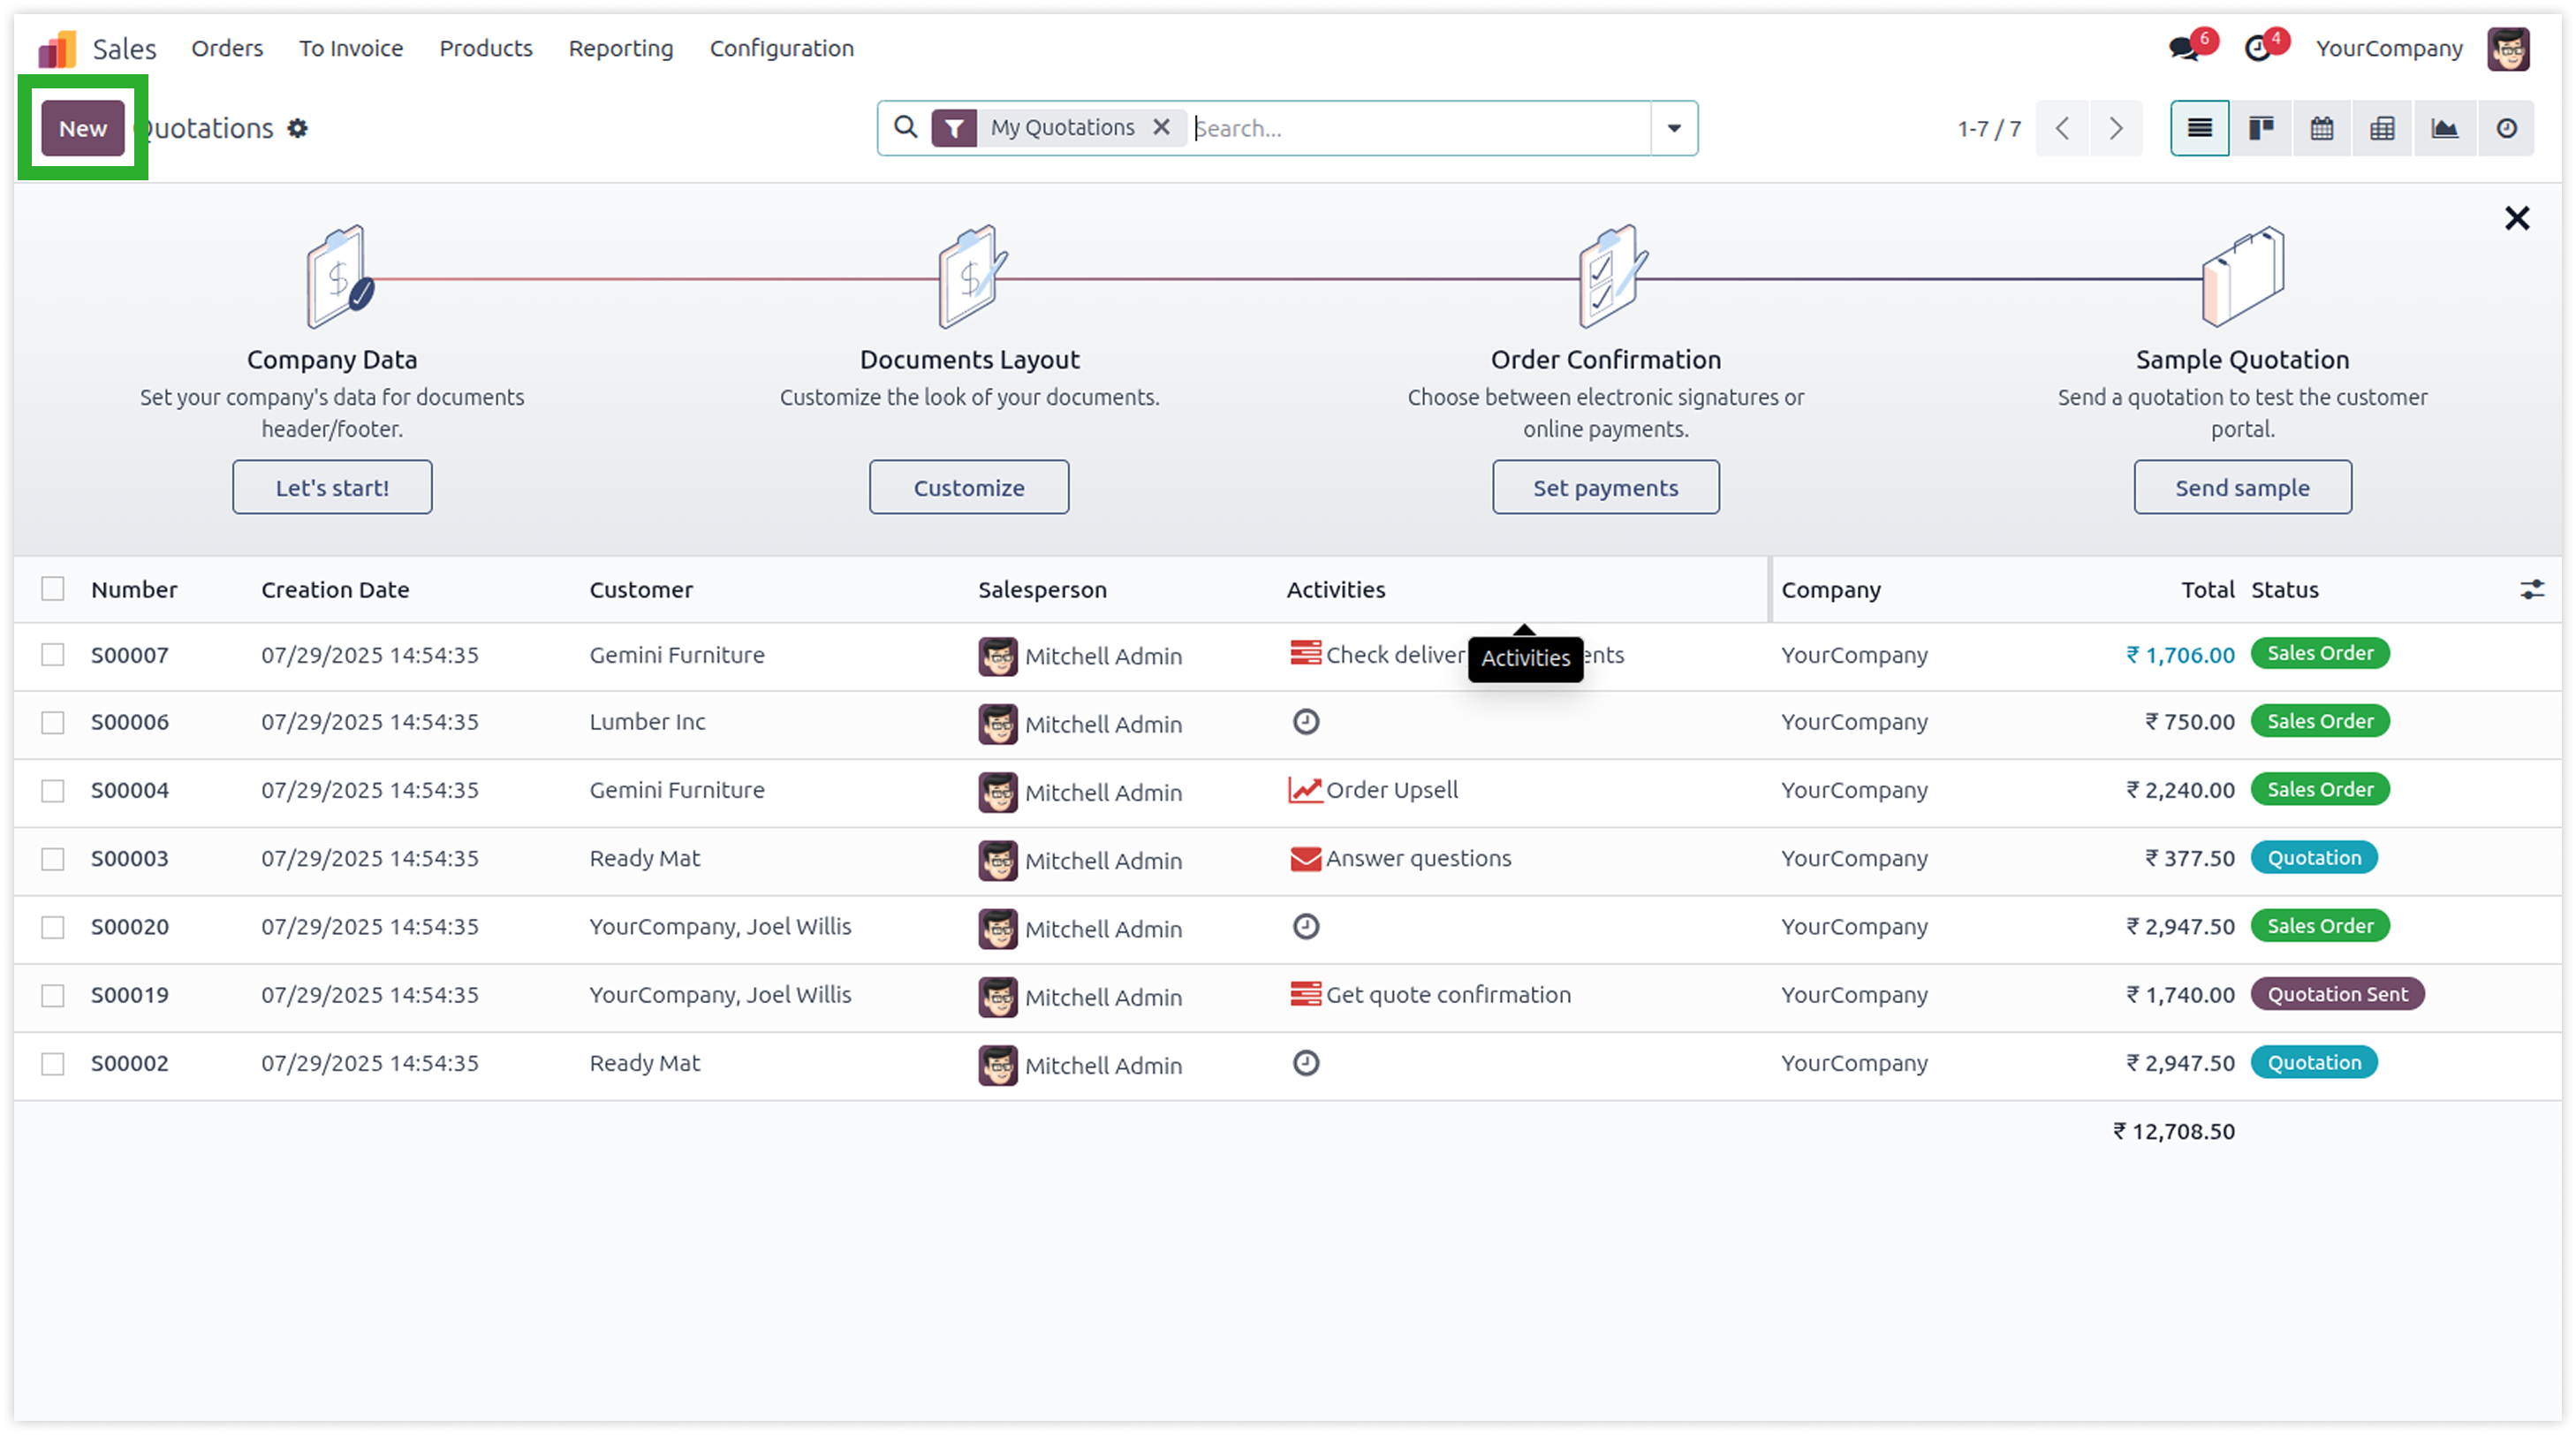Click the Get quote confirmation activity icon
The image size is (2576, 1435).
[1305, 995]
